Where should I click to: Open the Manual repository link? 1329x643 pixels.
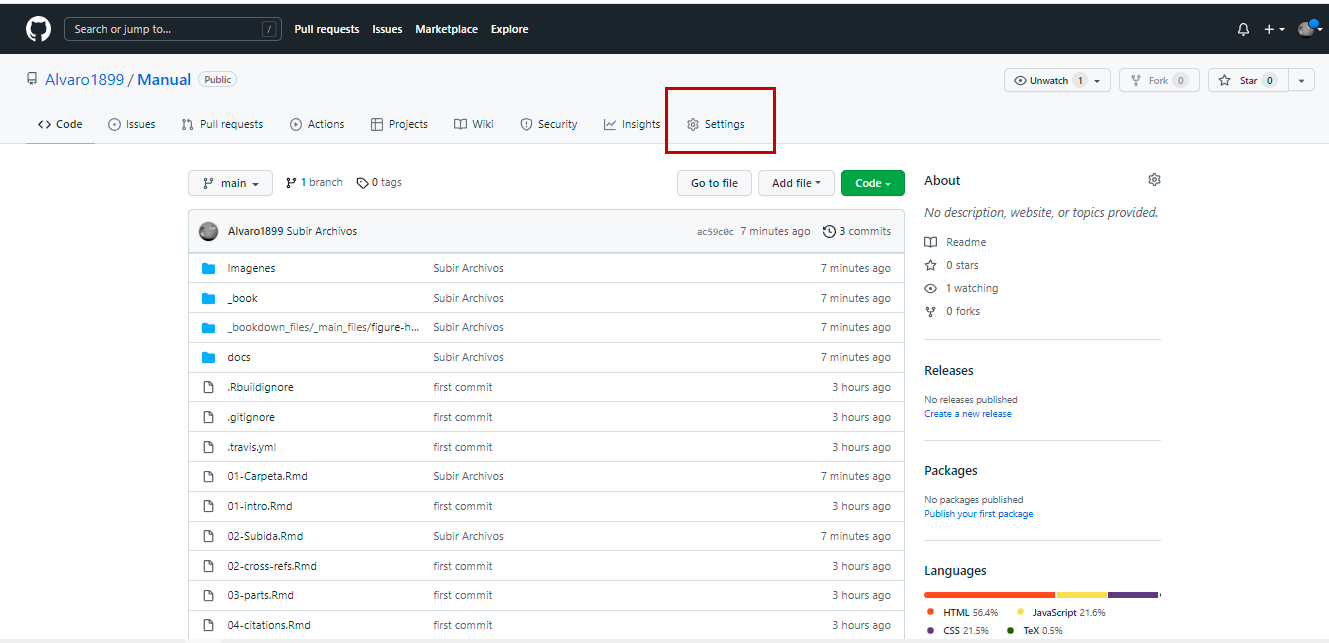pyautogui.click(x=164, y=80)
